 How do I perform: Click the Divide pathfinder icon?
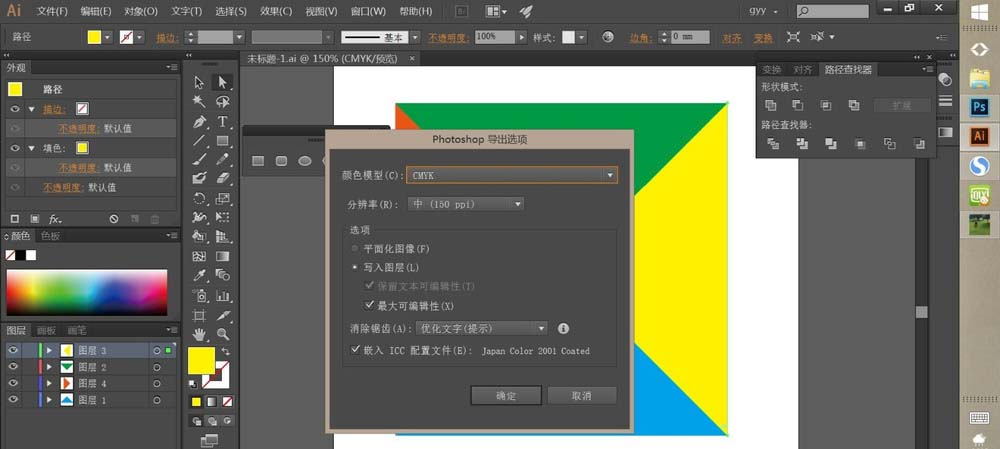pyautogui.click(x=773, y=144)
